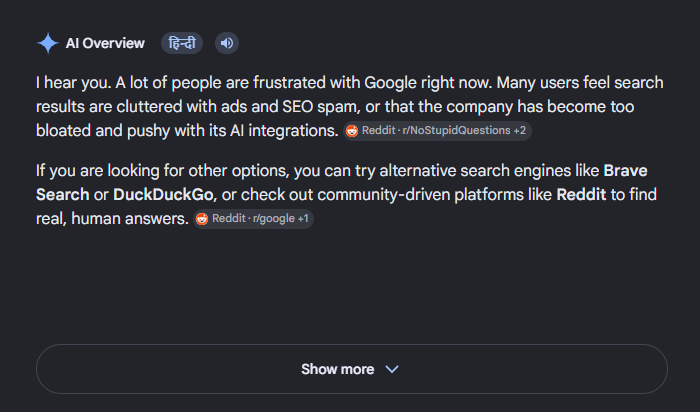Screen dimensions: 700x412
Task: Click the AI Overview sparkle icon
Action: (x=48, y=43)
